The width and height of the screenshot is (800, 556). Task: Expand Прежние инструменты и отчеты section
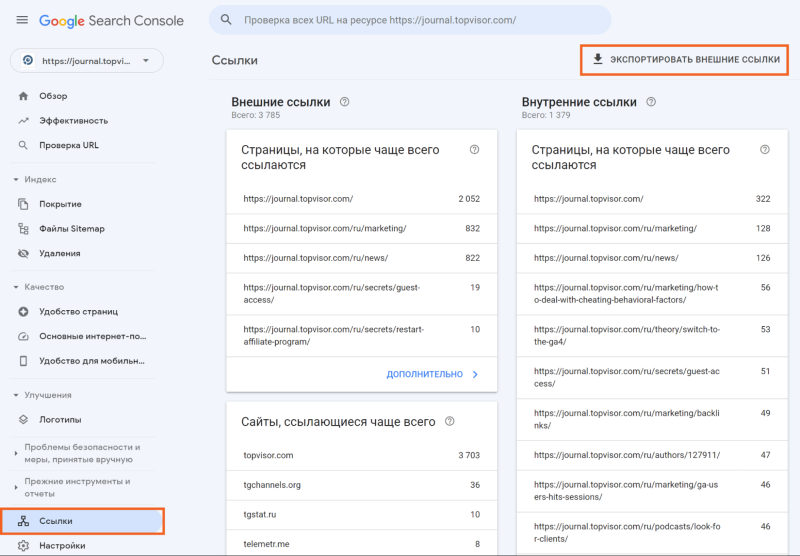tap(16, 487)
